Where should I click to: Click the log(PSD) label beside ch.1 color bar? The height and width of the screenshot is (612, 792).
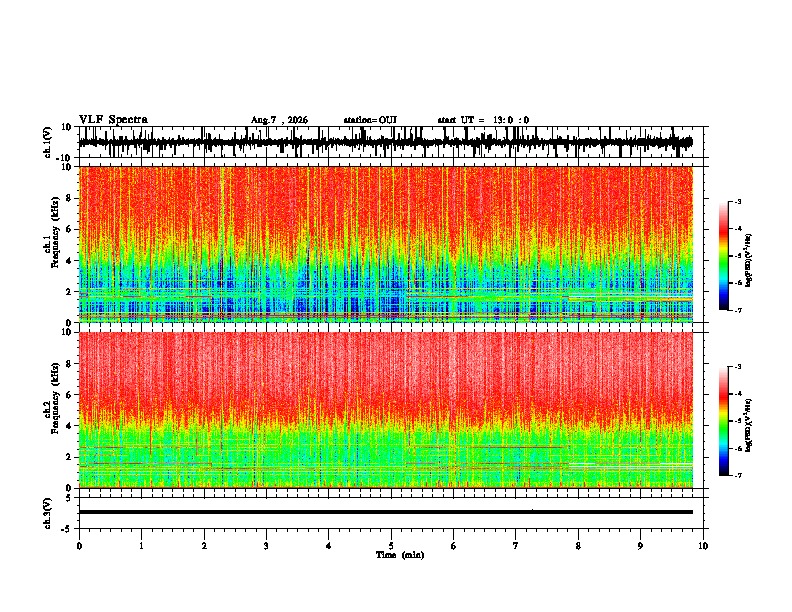(749, 261)
